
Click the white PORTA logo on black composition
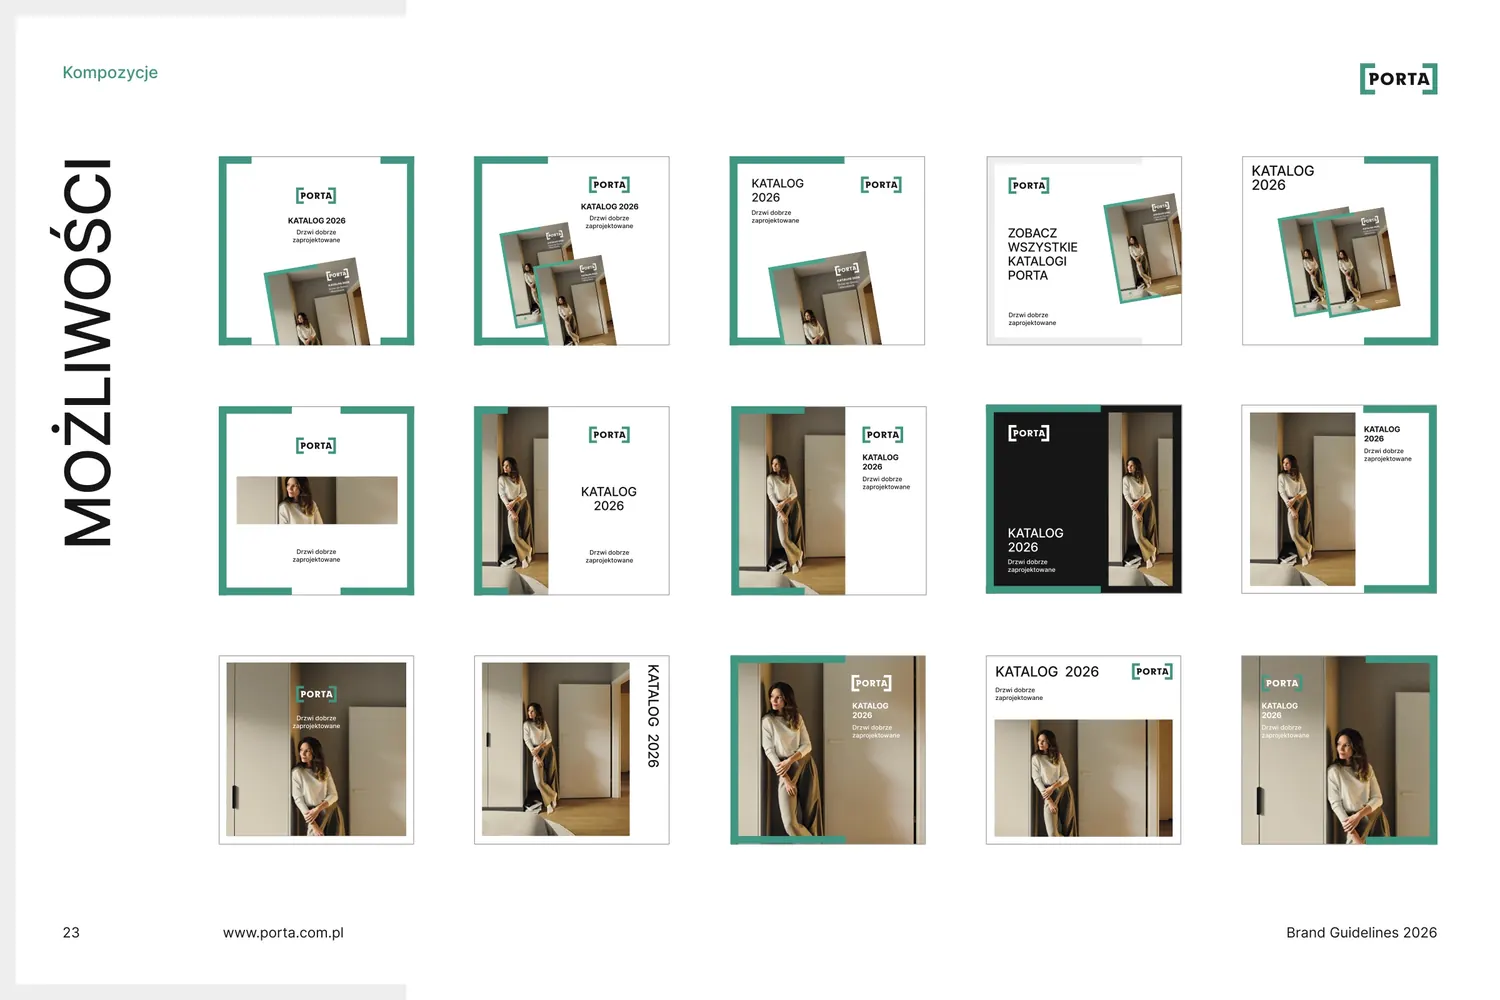(1029, 433)
